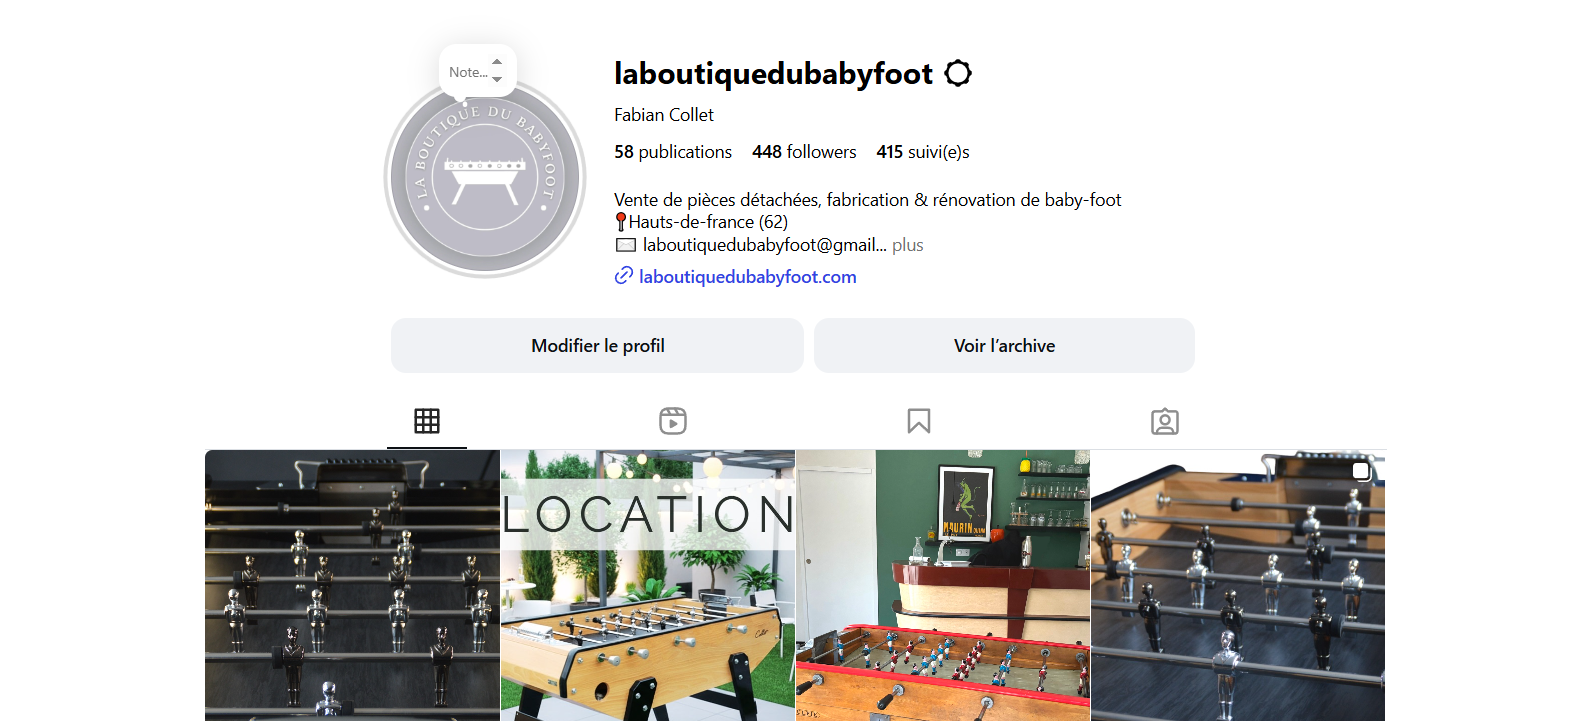Screen dimensions: 1578x721
Task: Click Voir l'archive button
Action: pyautogui.click(x=1004, y=346)
